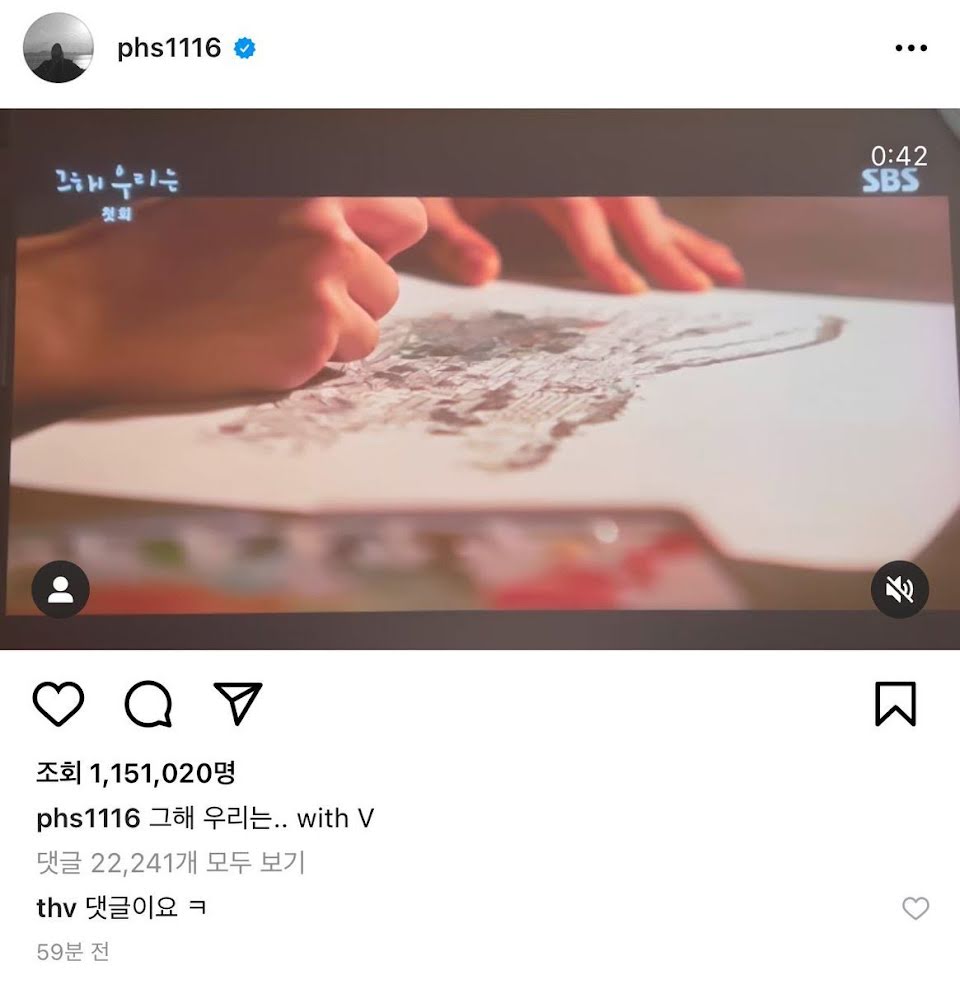The width and height of the screenshot is (960, 989).
Task: Tap the SBS logo on video
Action: [890, 181]
